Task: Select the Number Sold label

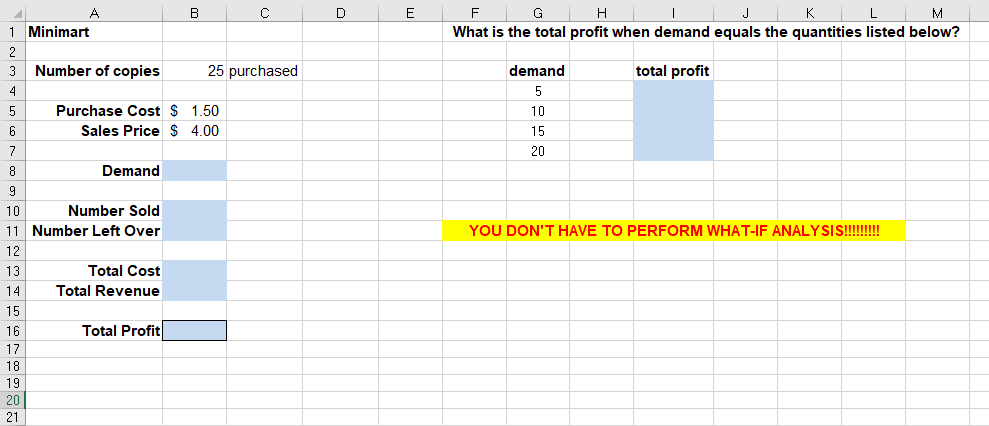Action: 114,211
